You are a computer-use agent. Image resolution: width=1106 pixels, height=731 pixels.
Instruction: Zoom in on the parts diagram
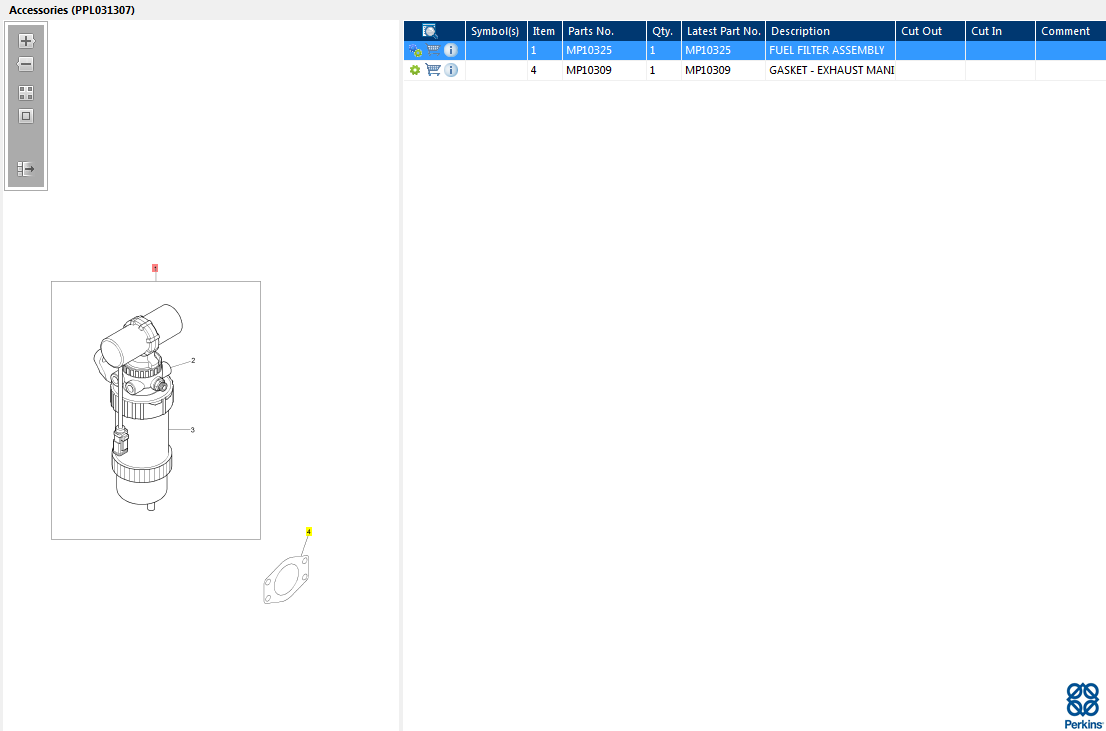pos(26,41)
